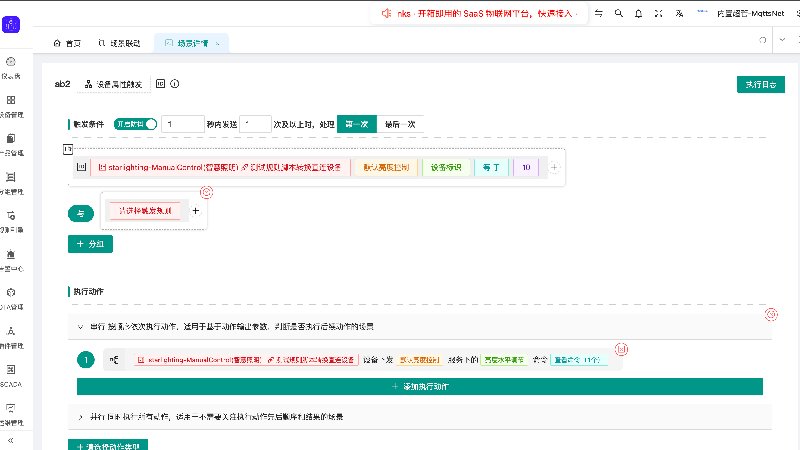The height and width of the screenshot is (450, 800).
Task: Toggle fullscreen mode icon
Action: click(659, 13)
